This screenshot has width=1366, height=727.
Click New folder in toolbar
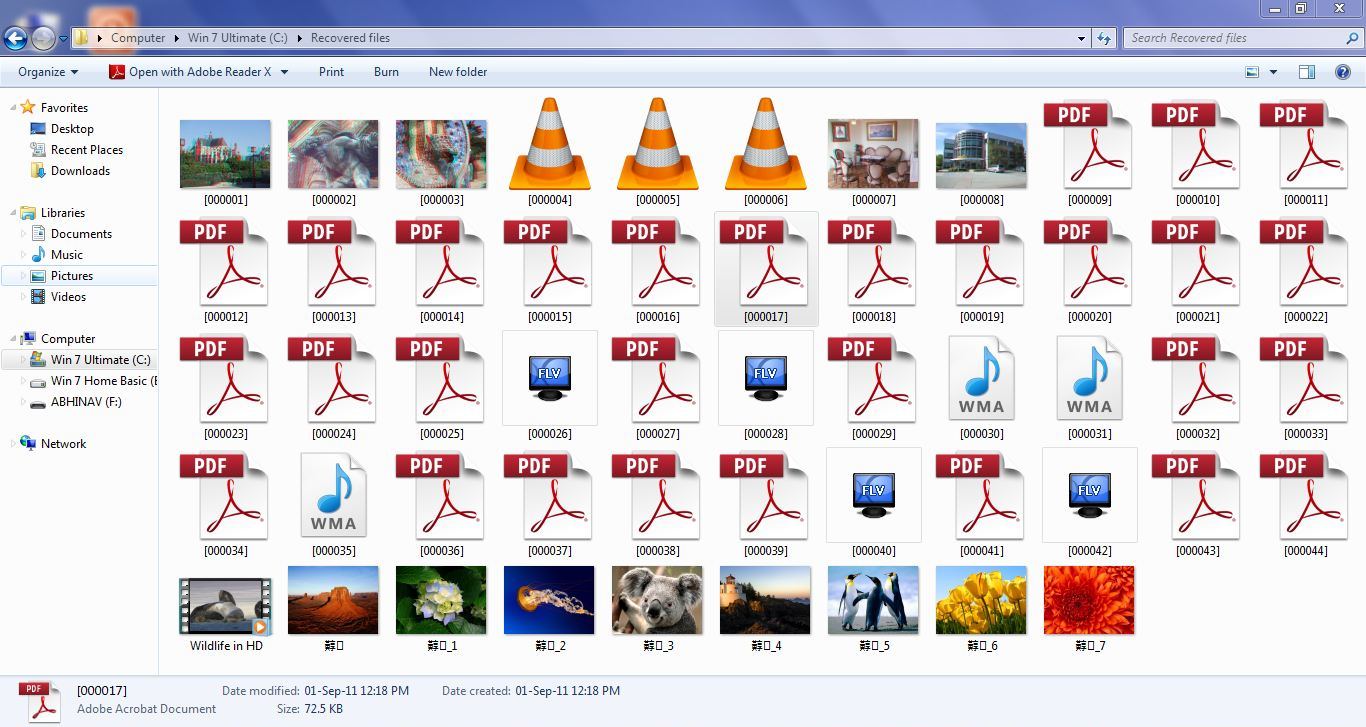(x=458, y=72)
